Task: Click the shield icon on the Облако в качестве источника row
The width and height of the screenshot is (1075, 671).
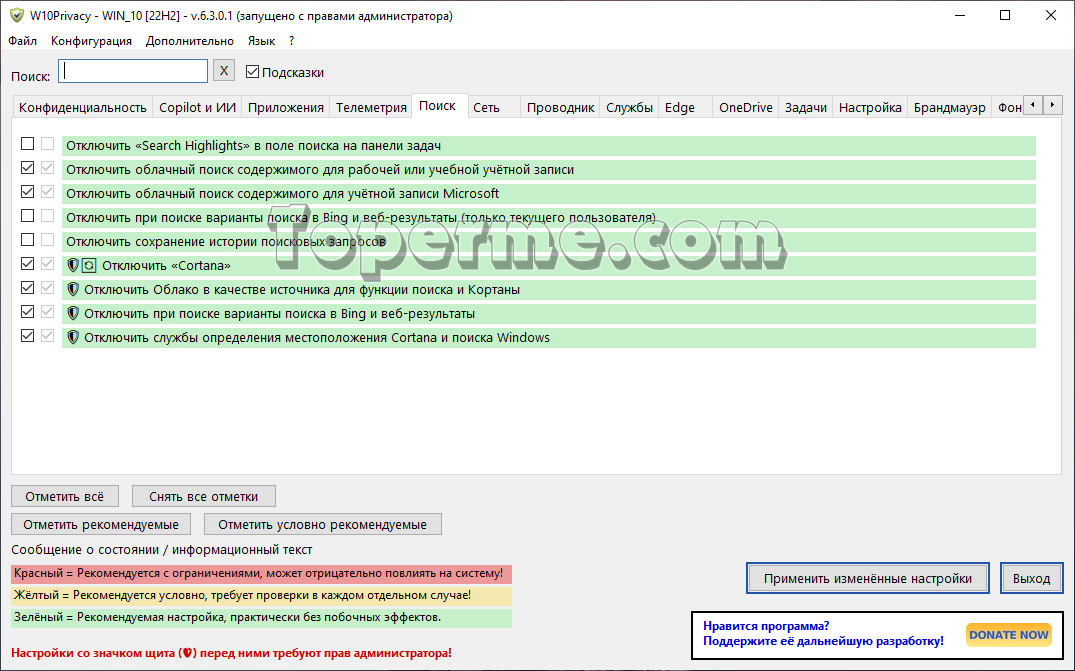Action: click(x=73, y=289)
